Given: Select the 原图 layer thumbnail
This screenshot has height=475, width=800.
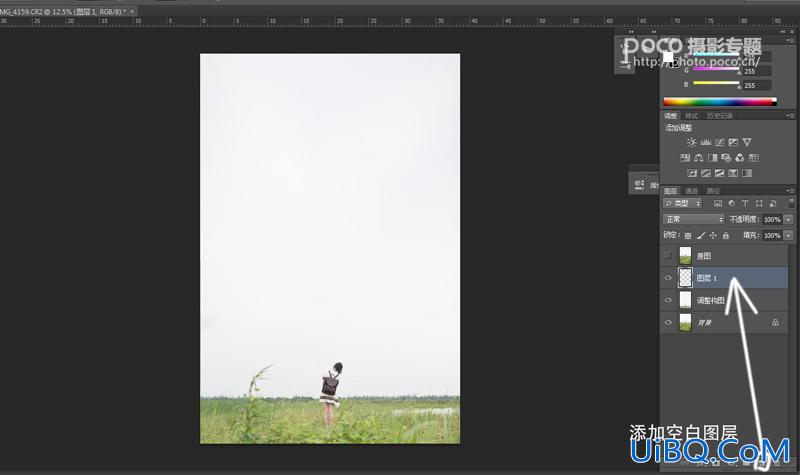Looking at the screenshot, I should click(x=685, y=256).
